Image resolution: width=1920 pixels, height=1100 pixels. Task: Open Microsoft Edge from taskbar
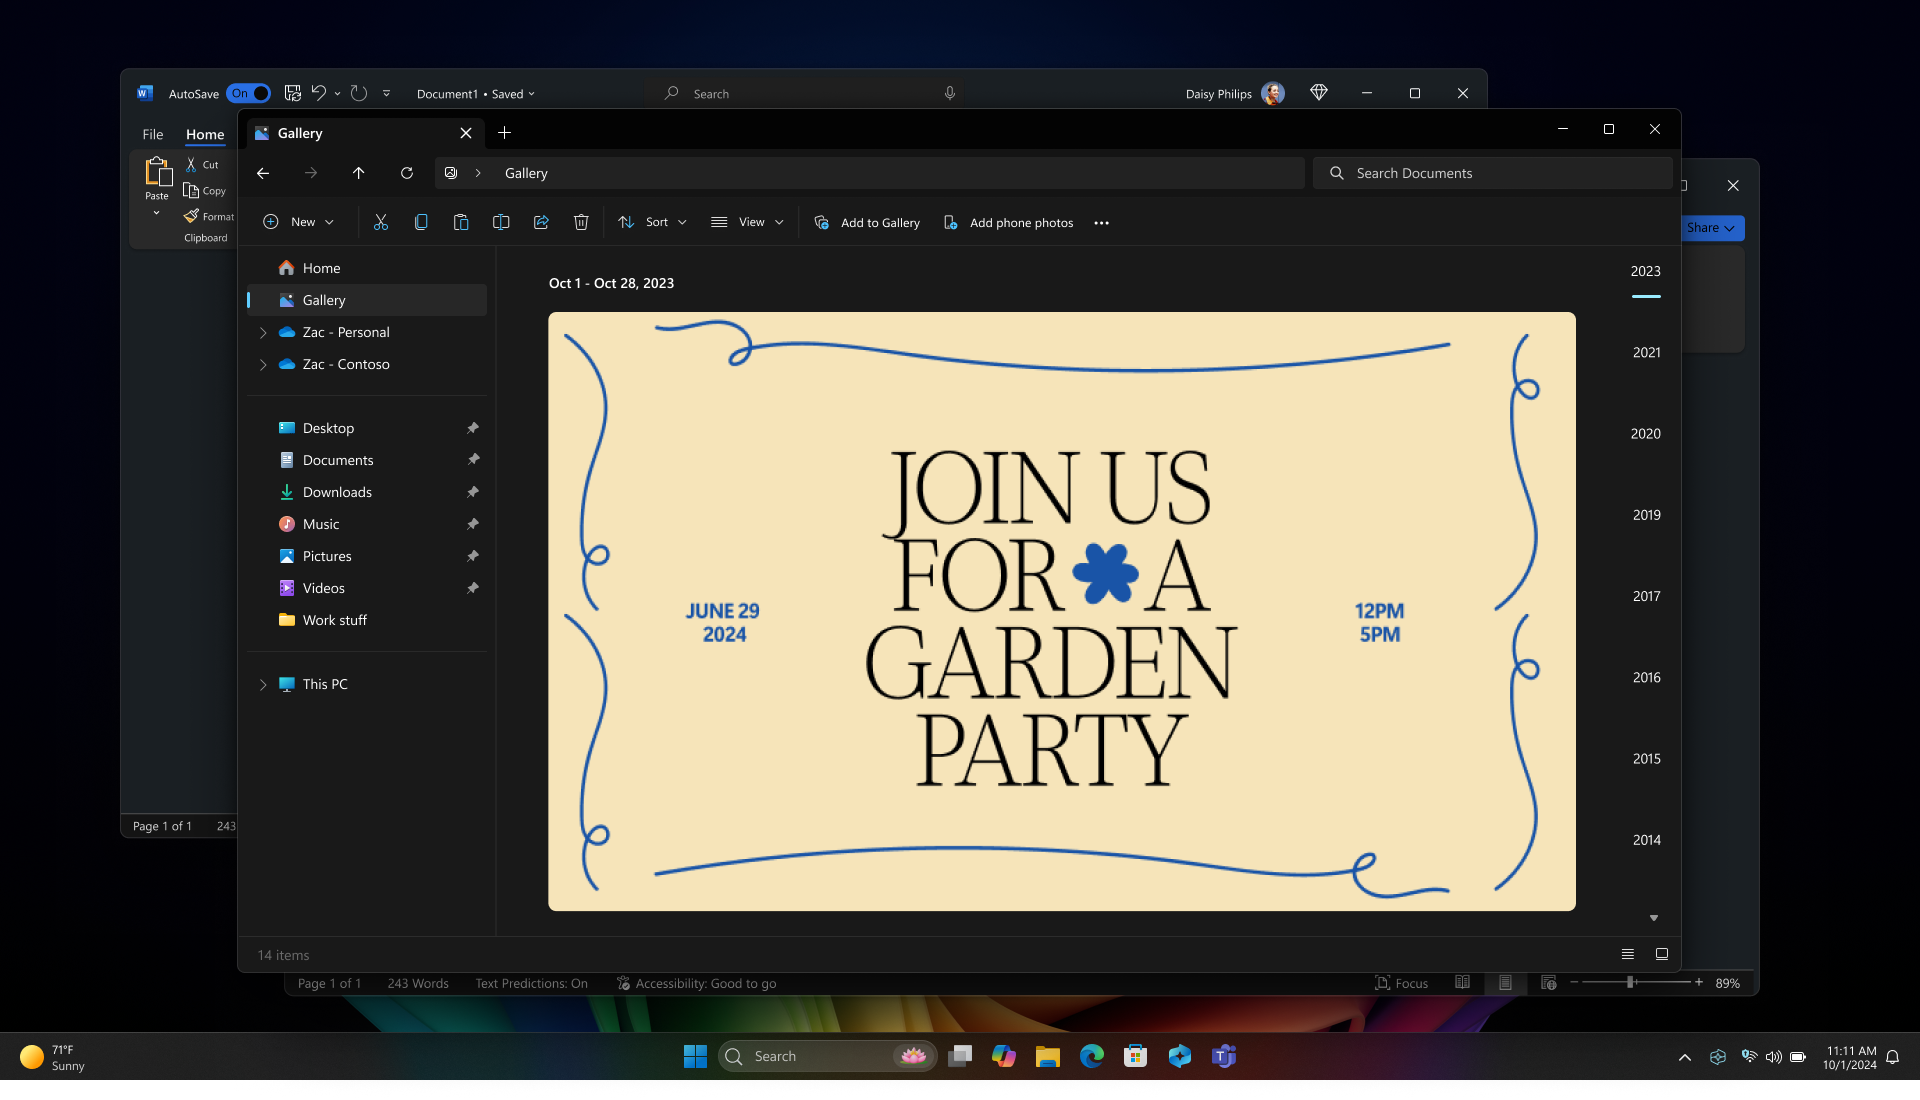point(1091,1056)
